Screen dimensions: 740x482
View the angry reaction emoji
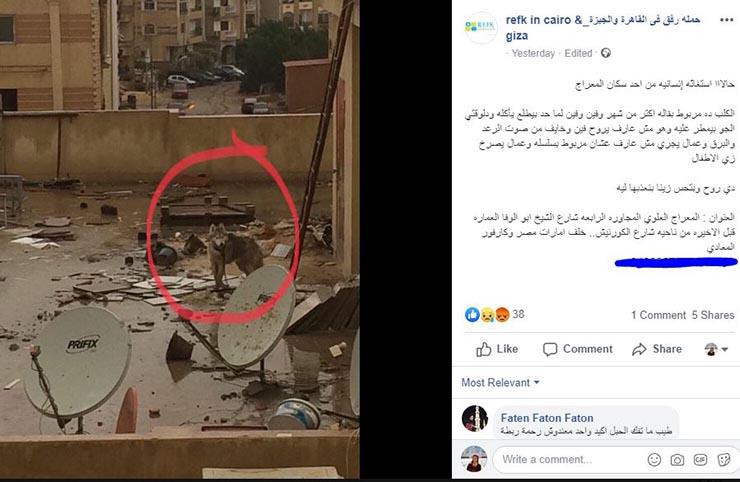pyautogui.click(x=503, y=314)
